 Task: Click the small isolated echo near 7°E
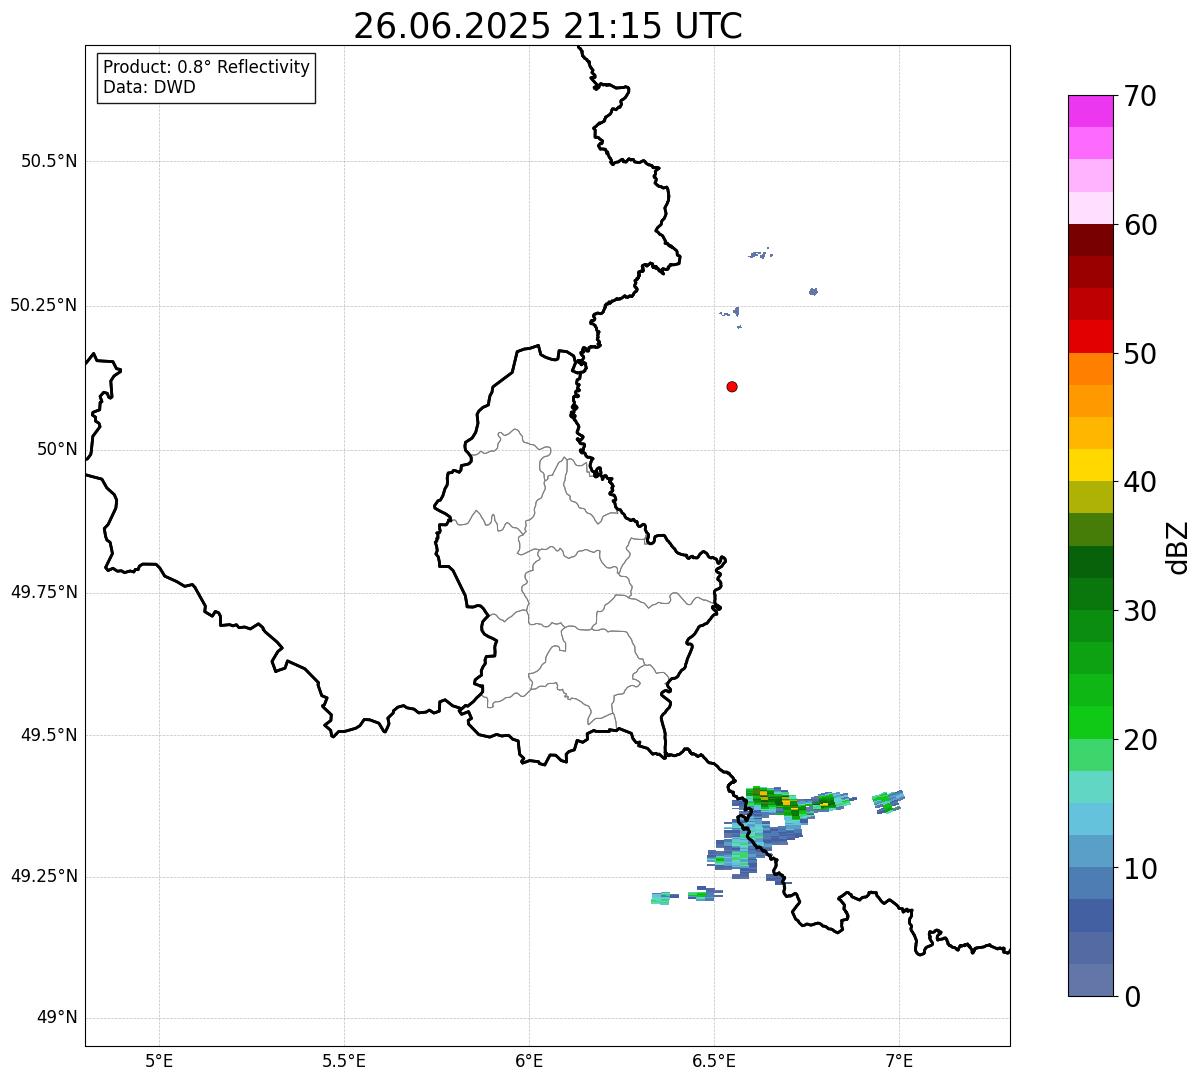[x=887, y=799]
